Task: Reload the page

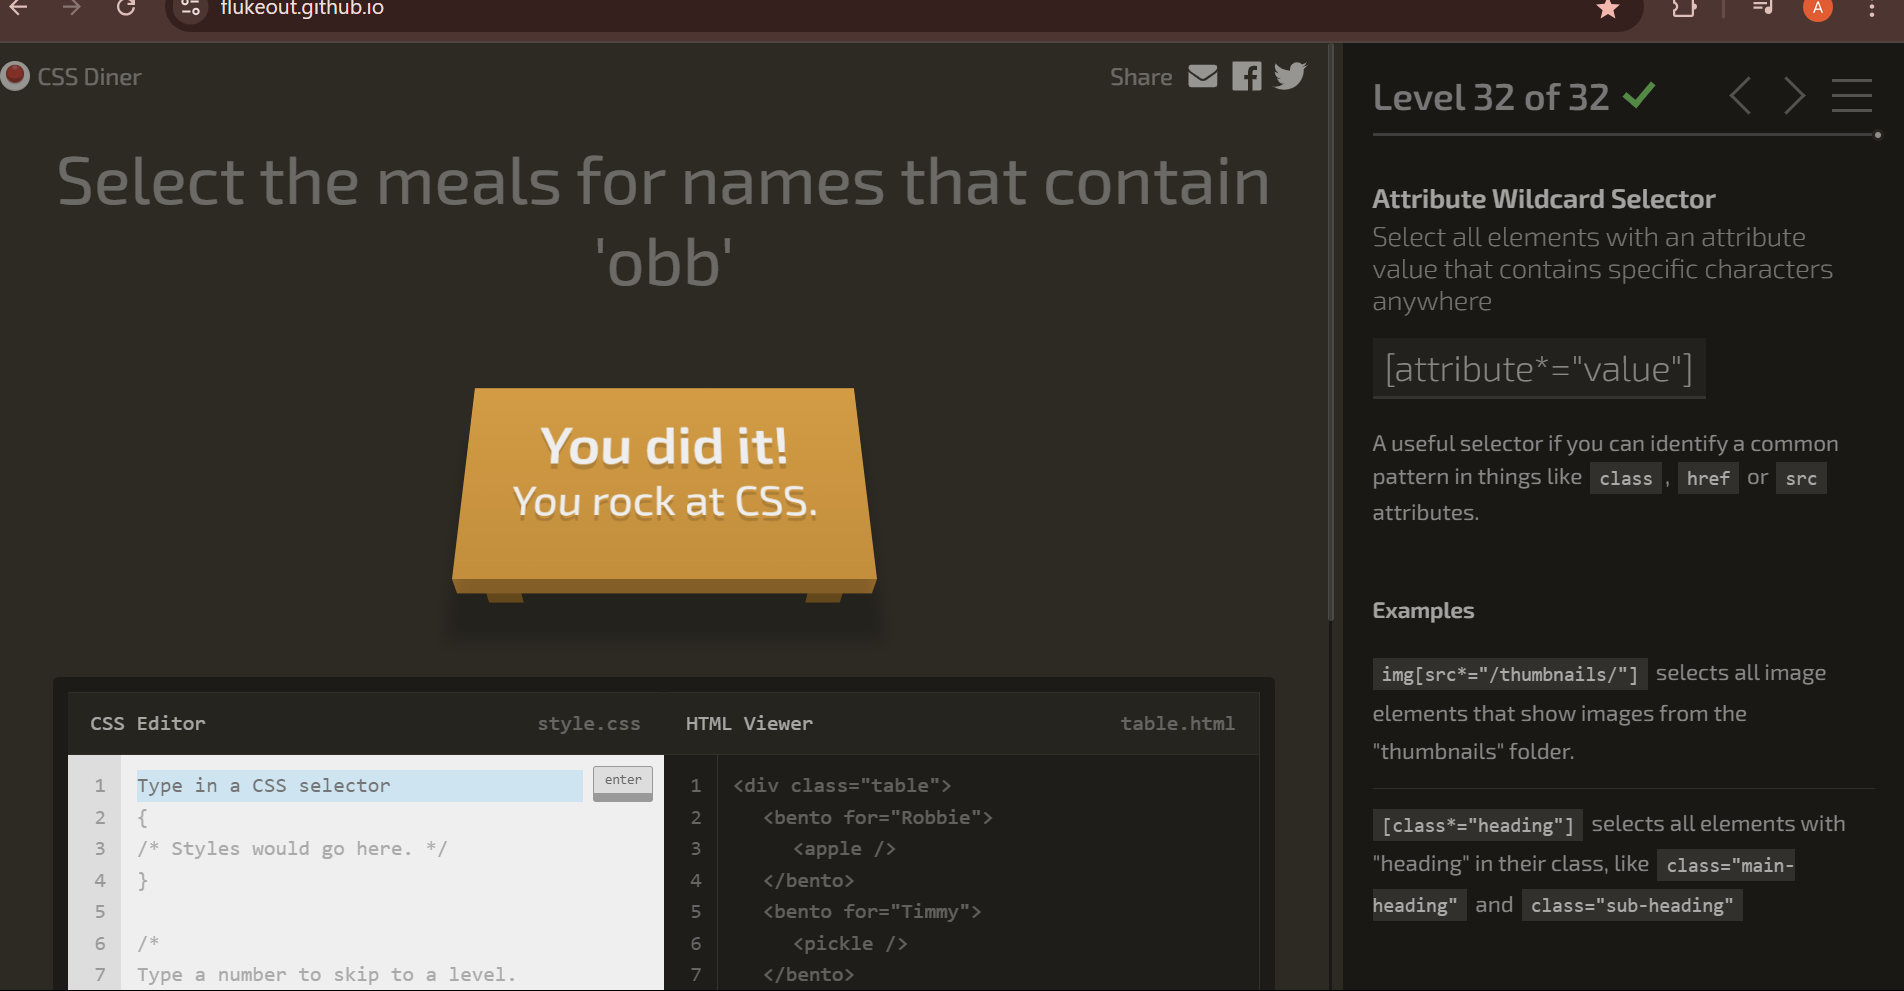Action: pyautogui.click(x=126, y=9)
